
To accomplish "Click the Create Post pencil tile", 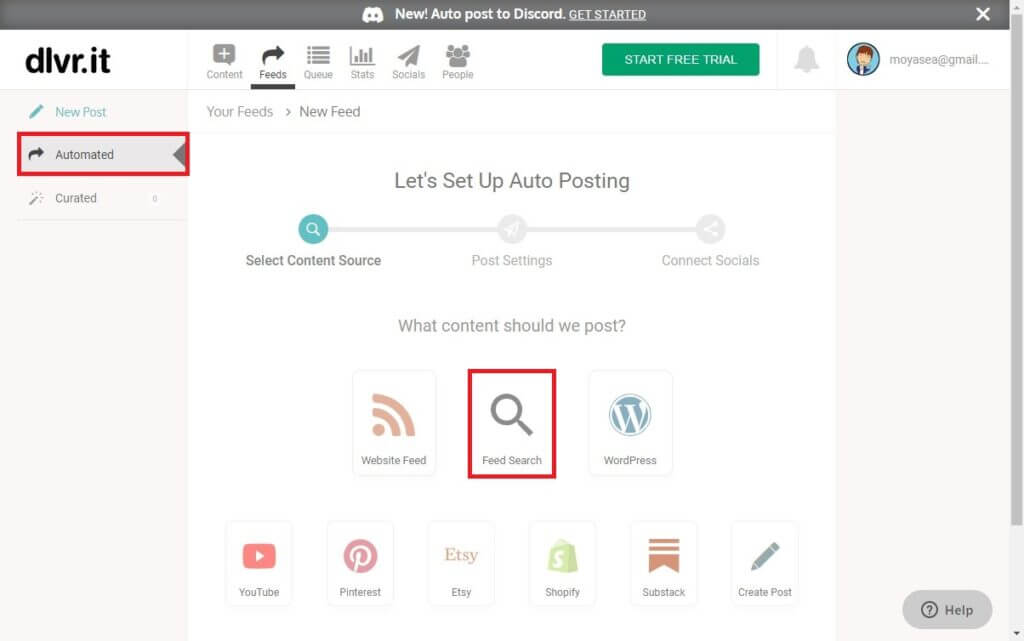I will (x=765, y=562).
